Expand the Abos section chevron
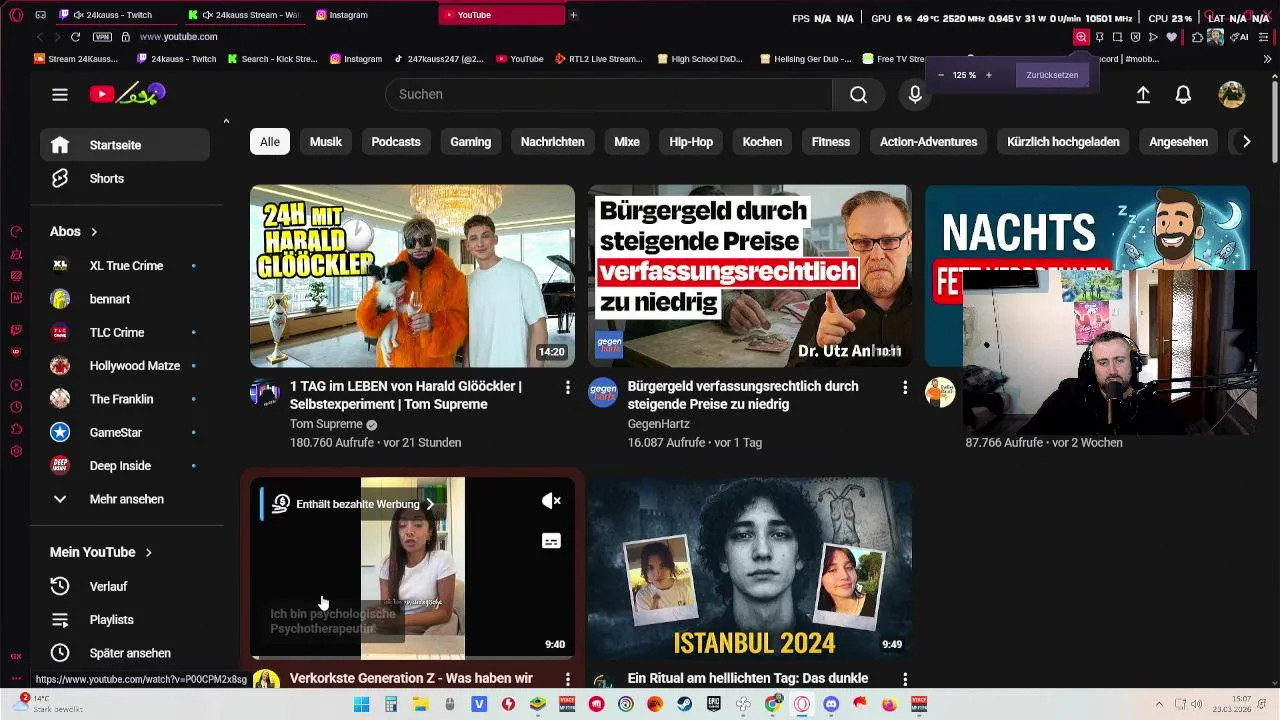Image resolution: width=1280 pixels, height=720 pixels. tap(94, 232)
